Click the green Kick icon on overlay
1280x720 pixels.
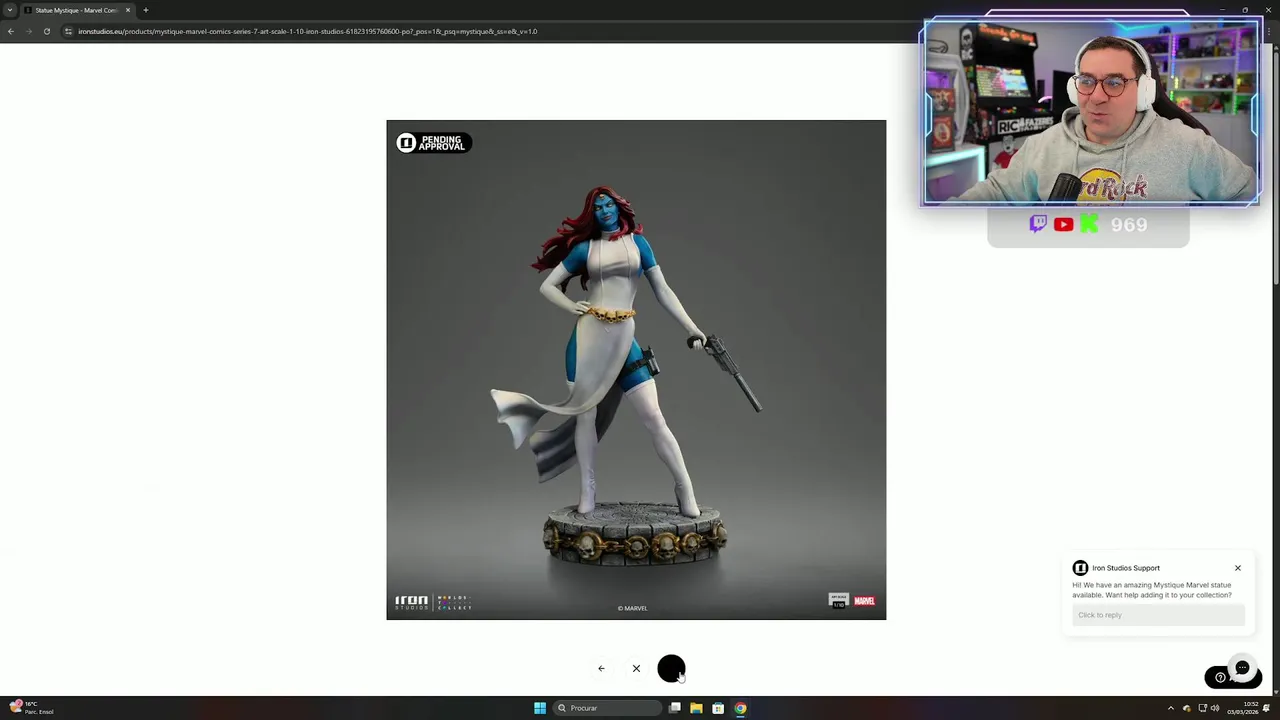click(1089, 224)
